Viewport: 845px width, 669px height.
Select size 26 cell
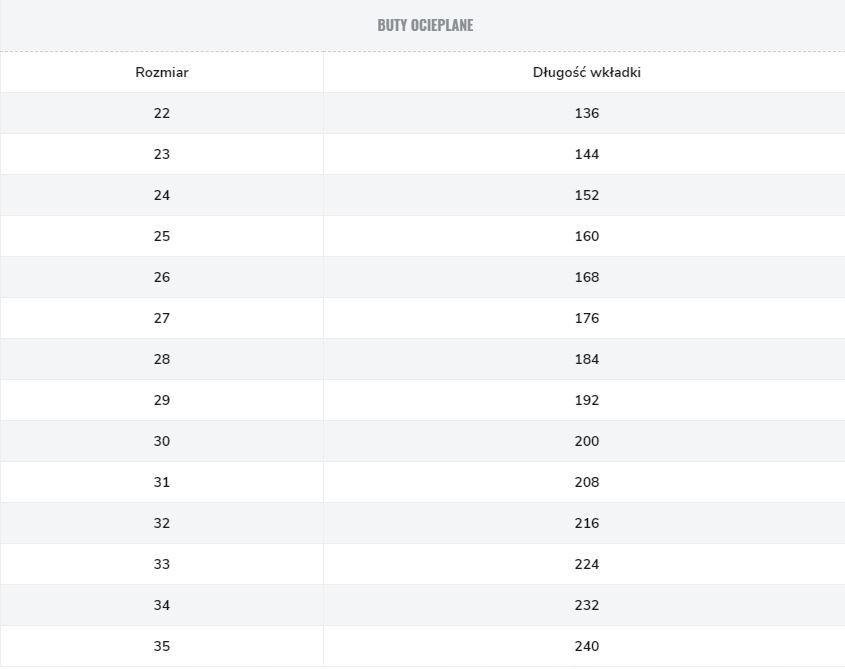(162, 277)
